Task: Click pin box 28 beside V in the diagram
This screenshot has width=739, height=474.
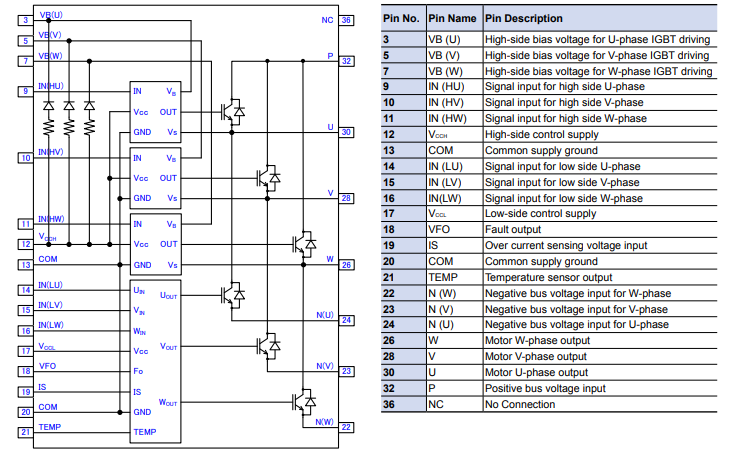Action: (x=346, y=198)
